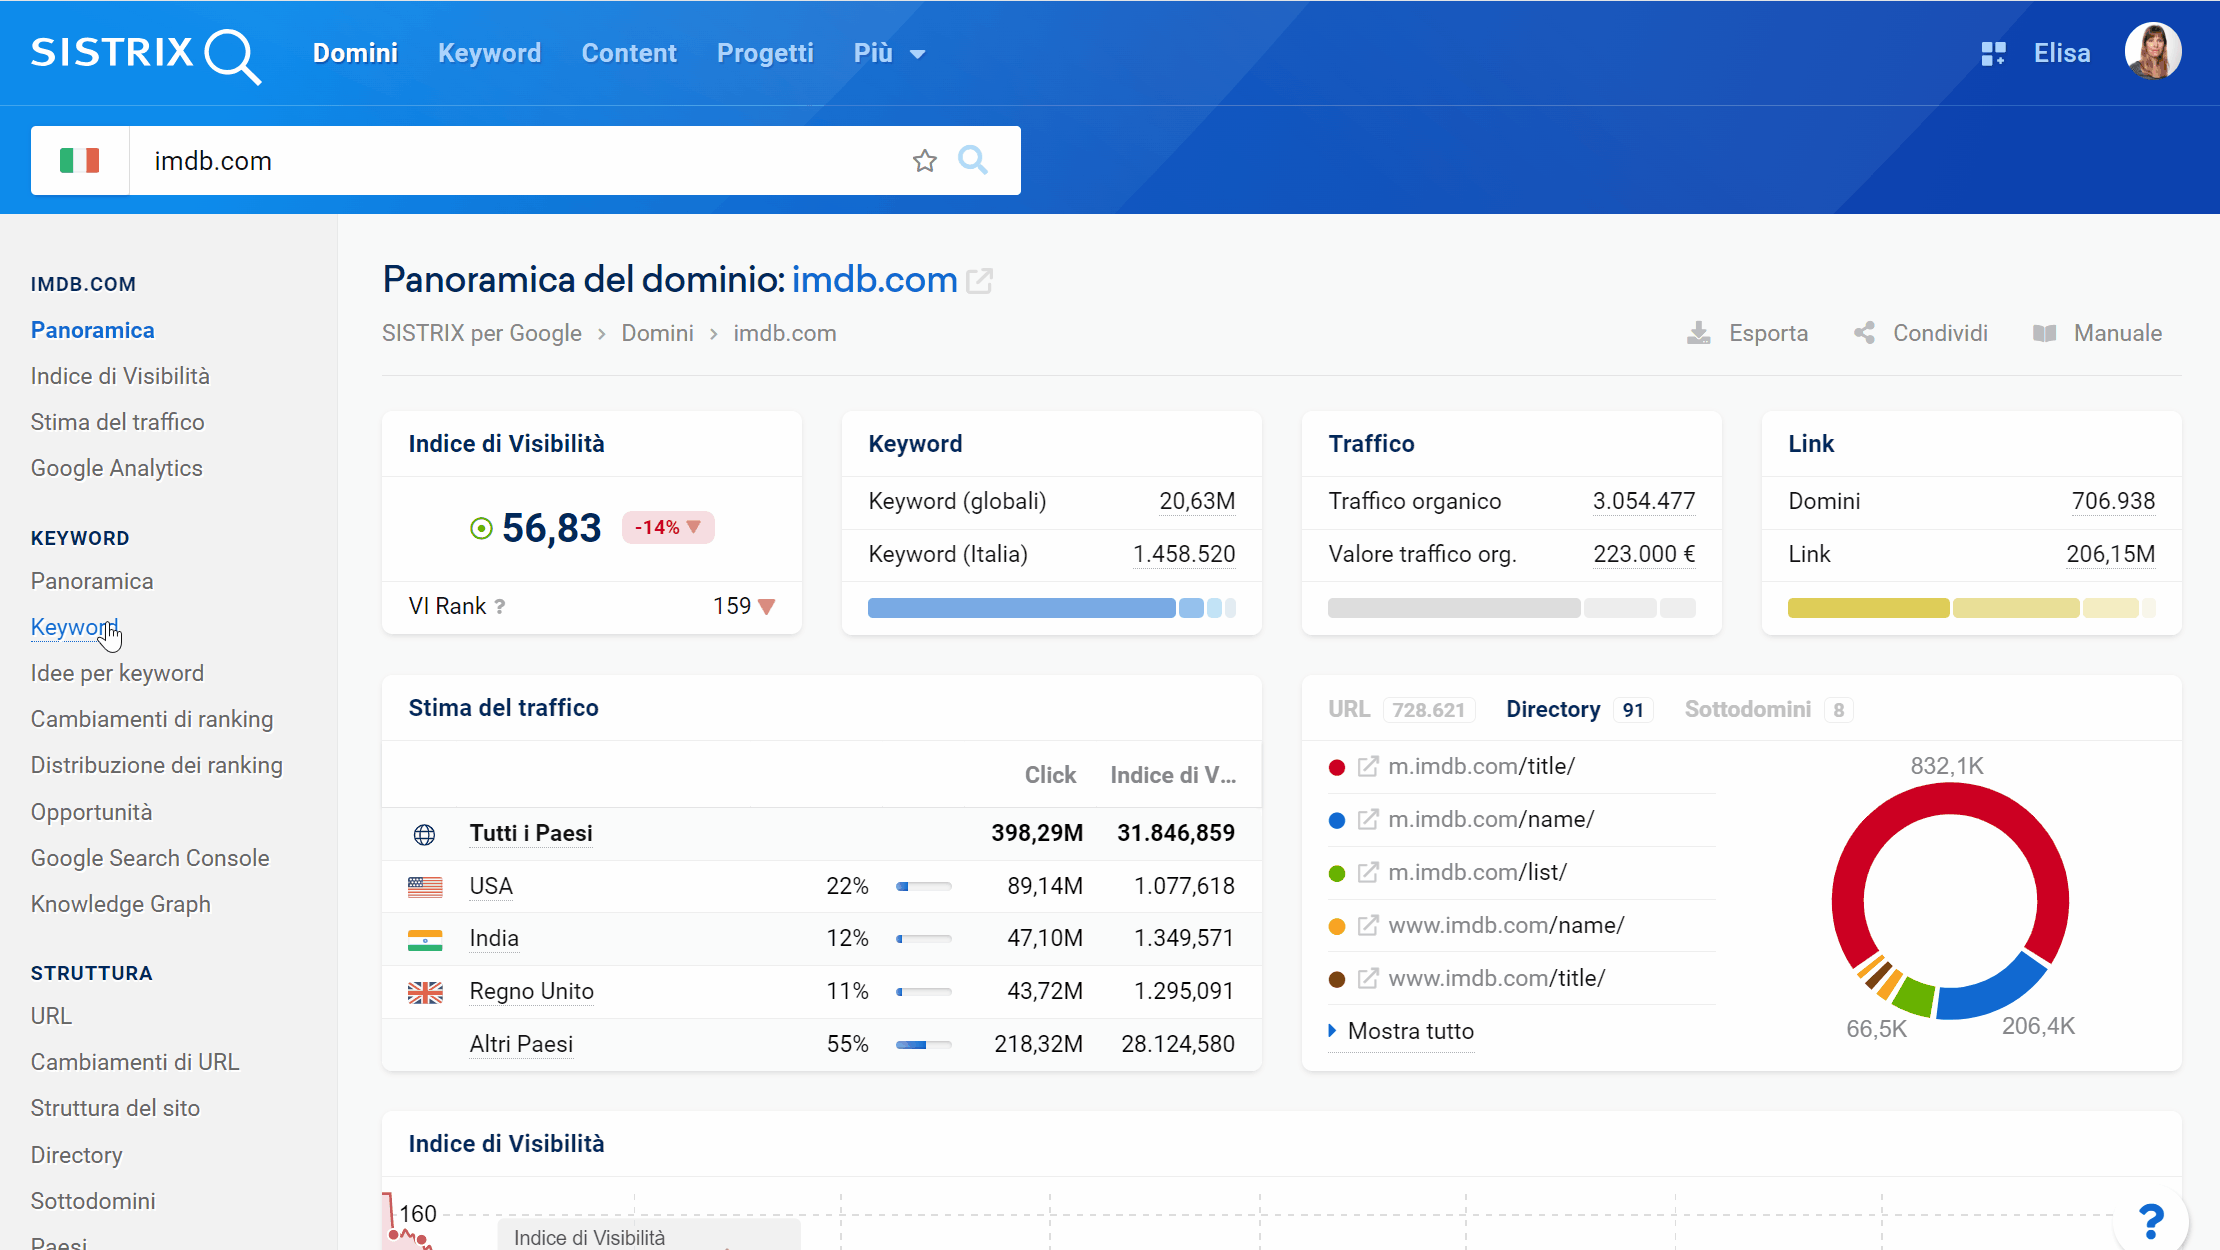2220x1250 pixels.
Task: Click the -14% change badge
Action: click(x=668, y=527)
